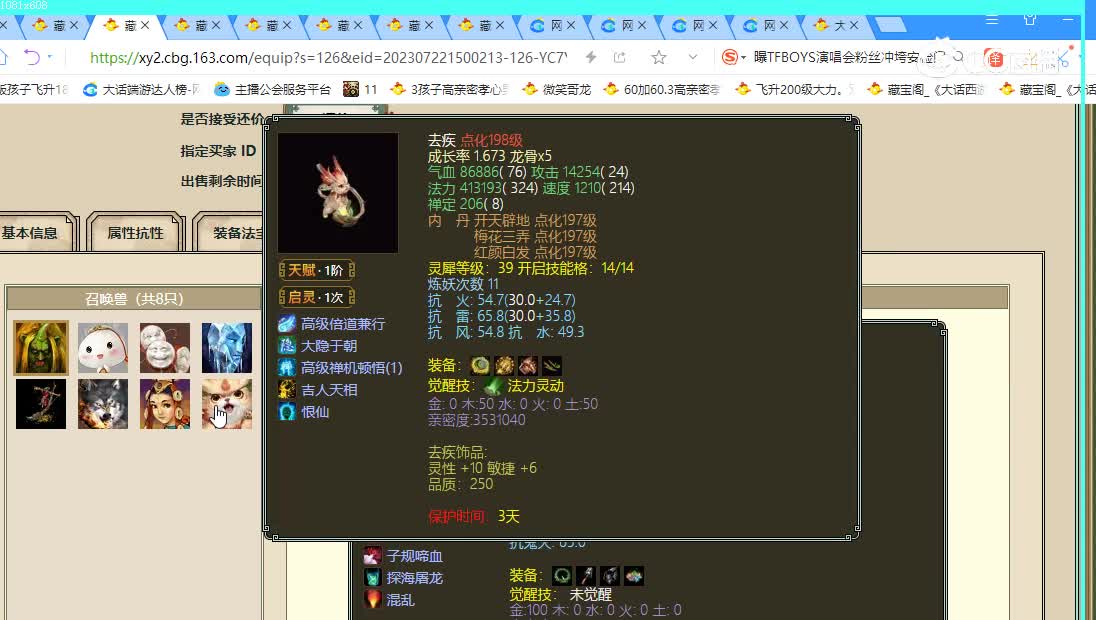1096x620 pixels.
Task: Expand the address bar history dropdown chevron
Action: (693, 57)
